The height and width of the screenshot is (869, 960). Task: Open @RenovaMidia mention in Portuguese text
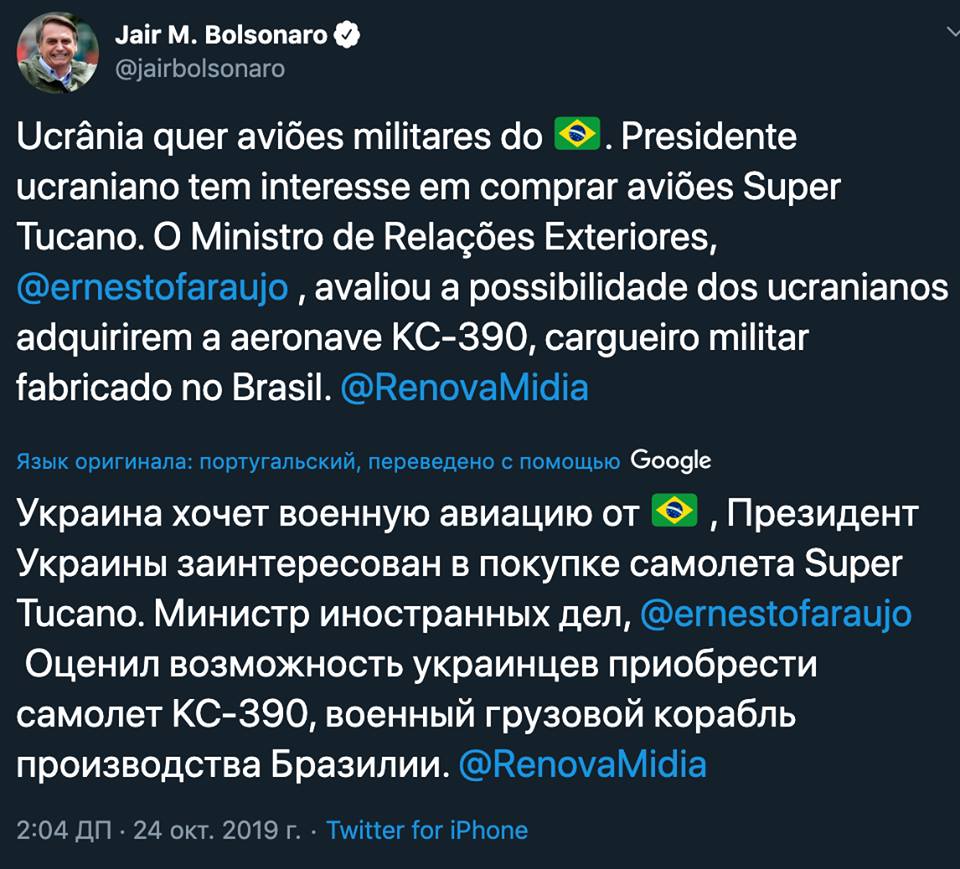(464, 388)
